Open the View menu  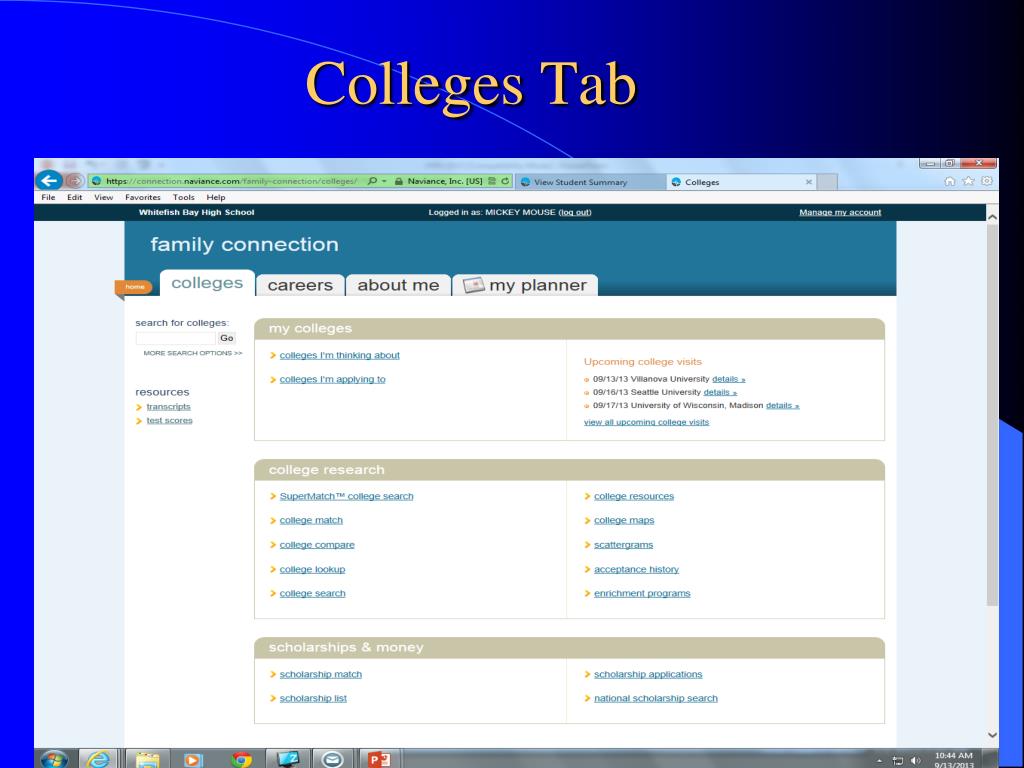[x=103, y=197]
